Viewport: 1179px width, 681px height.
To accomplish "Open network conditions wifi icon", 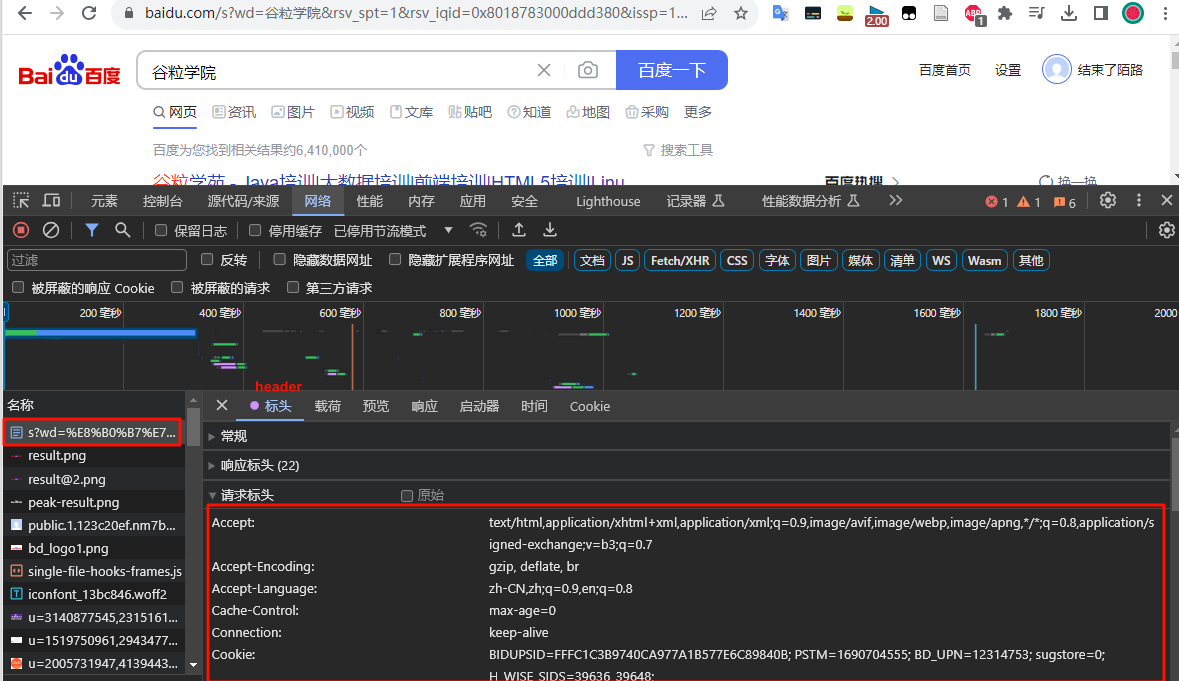I will click(478, 230).
